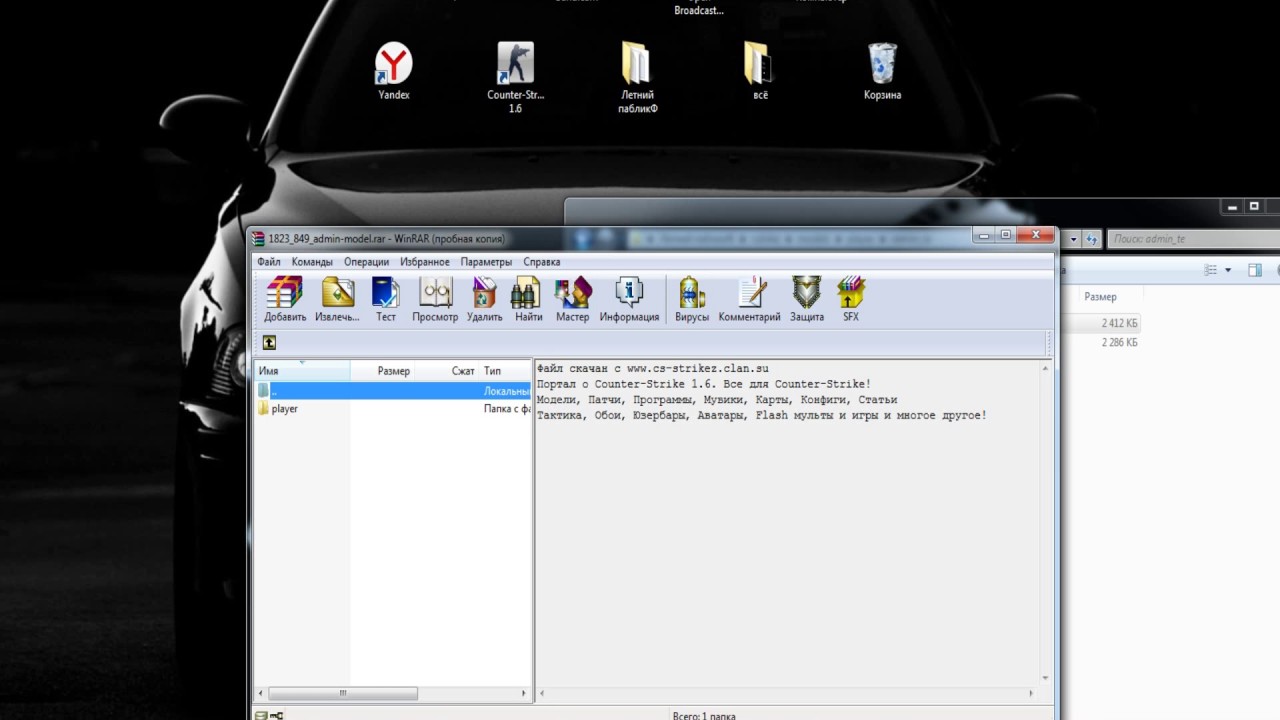Image resolution: width=1280 pixels, height=720 pixels.
Task: Click the comment pane scroll up arrow
Action: [1046, 368]
